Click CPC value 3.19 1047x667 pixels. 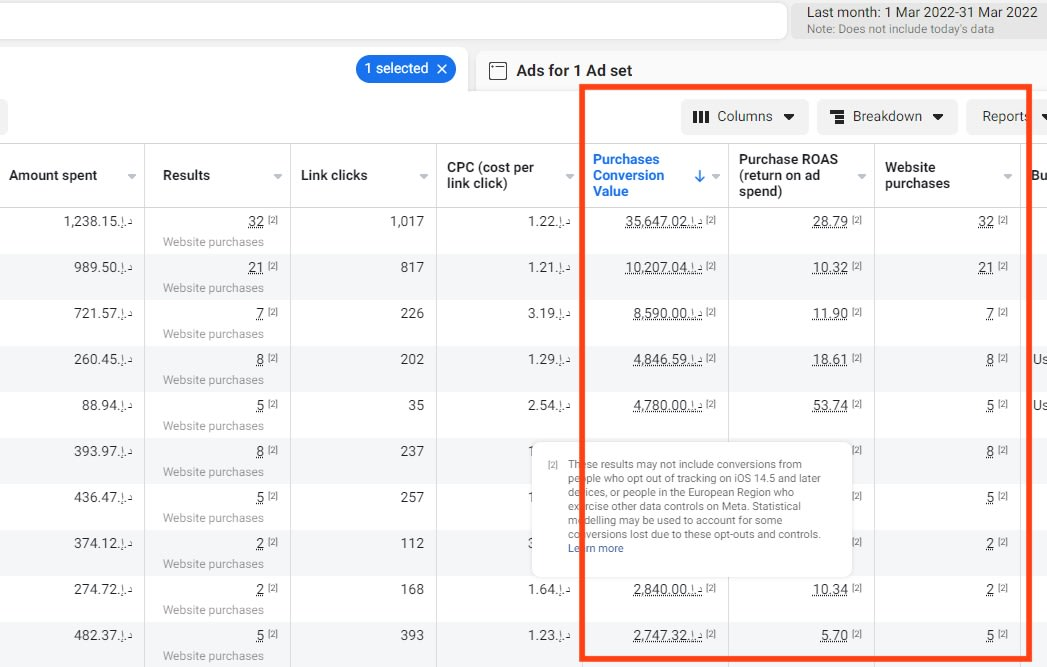coord(549,314)
